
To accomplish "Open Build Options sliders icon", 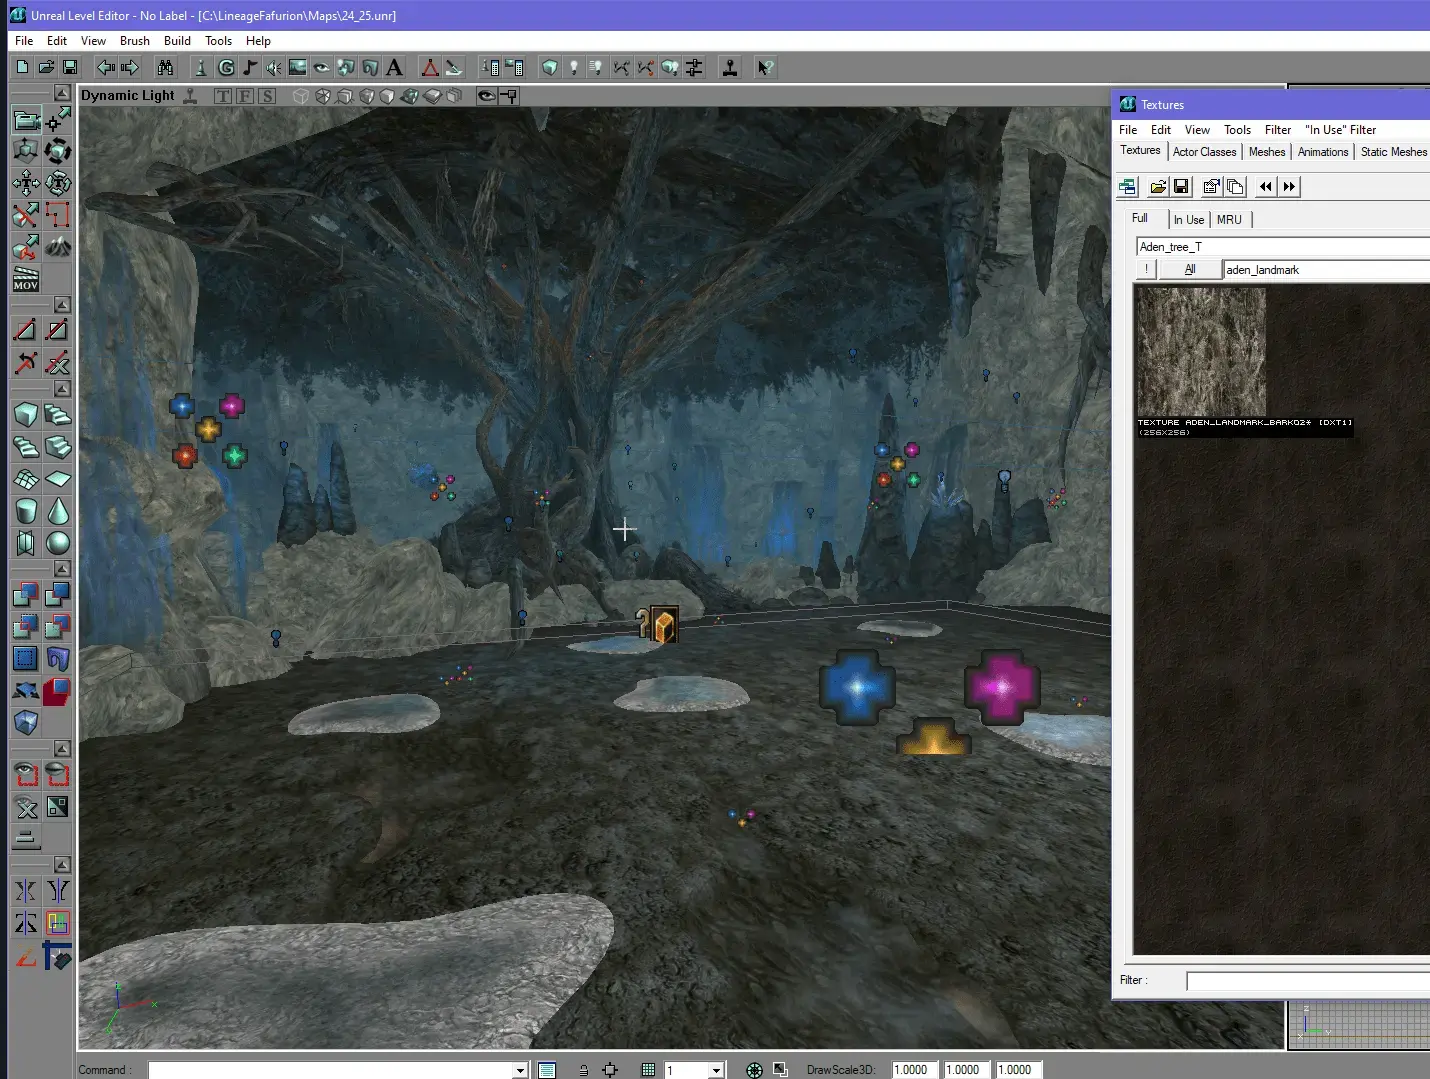I will [x=694, y=67].
